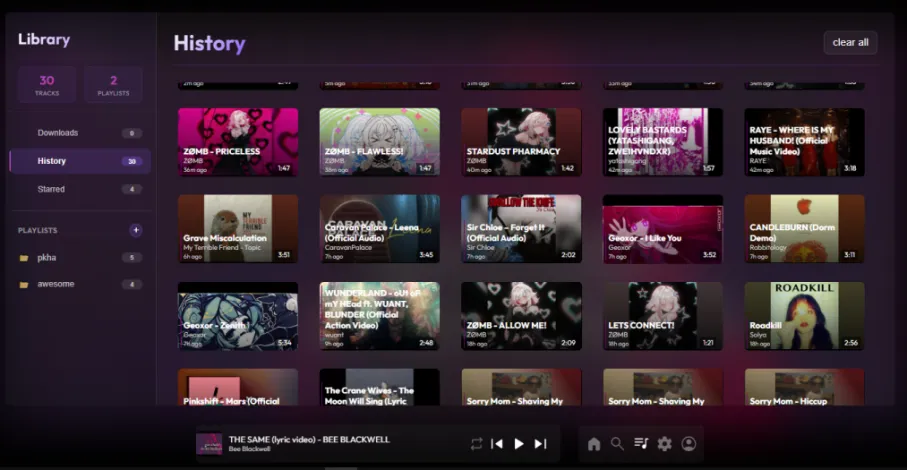Open settings with the gear icon
Screen dimensions: 907x470
[x=664, y=443]
